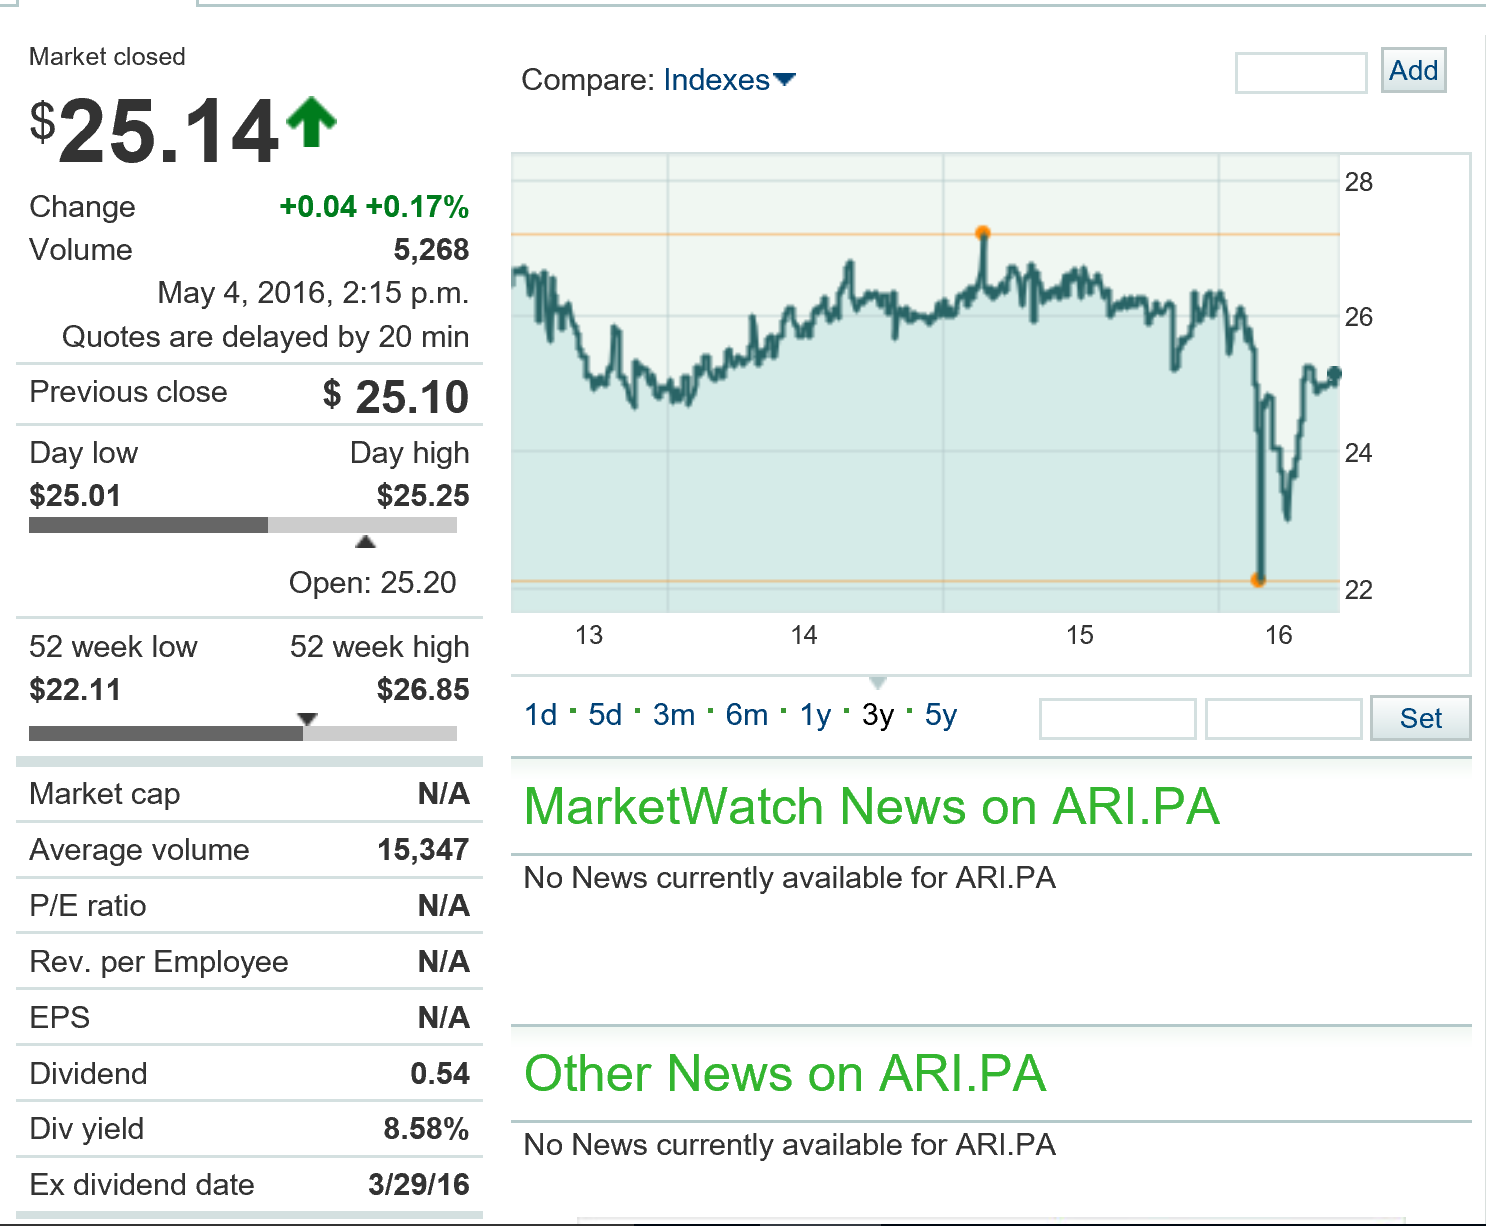Collapse the chart using the gray down arrow

(x=877, y=683)
